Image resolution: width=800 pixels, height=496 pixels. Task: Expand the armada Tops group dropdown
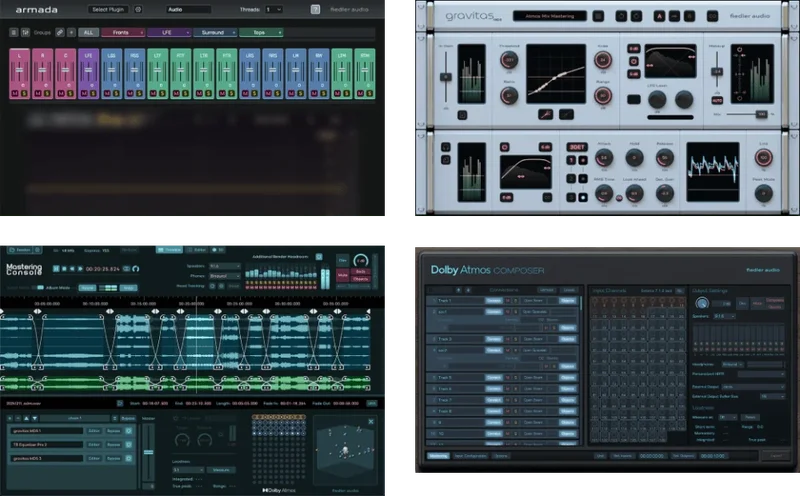click(x=280, y=32)
